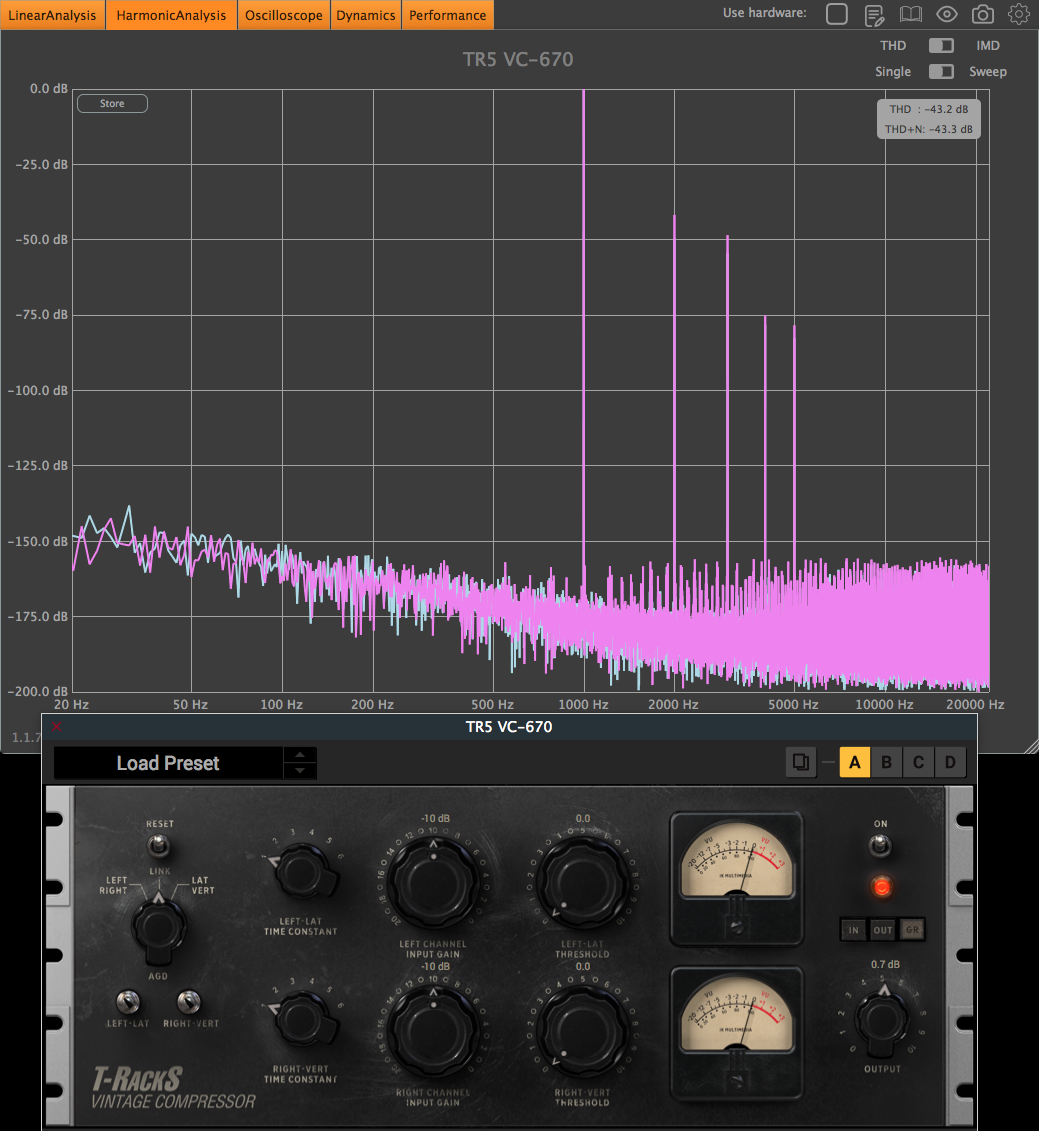Image resolution: width=1039 pixels, height=1131 pixels.
Task: Click the THD -43.2 dB readout
Action: (x=929, y=109)
